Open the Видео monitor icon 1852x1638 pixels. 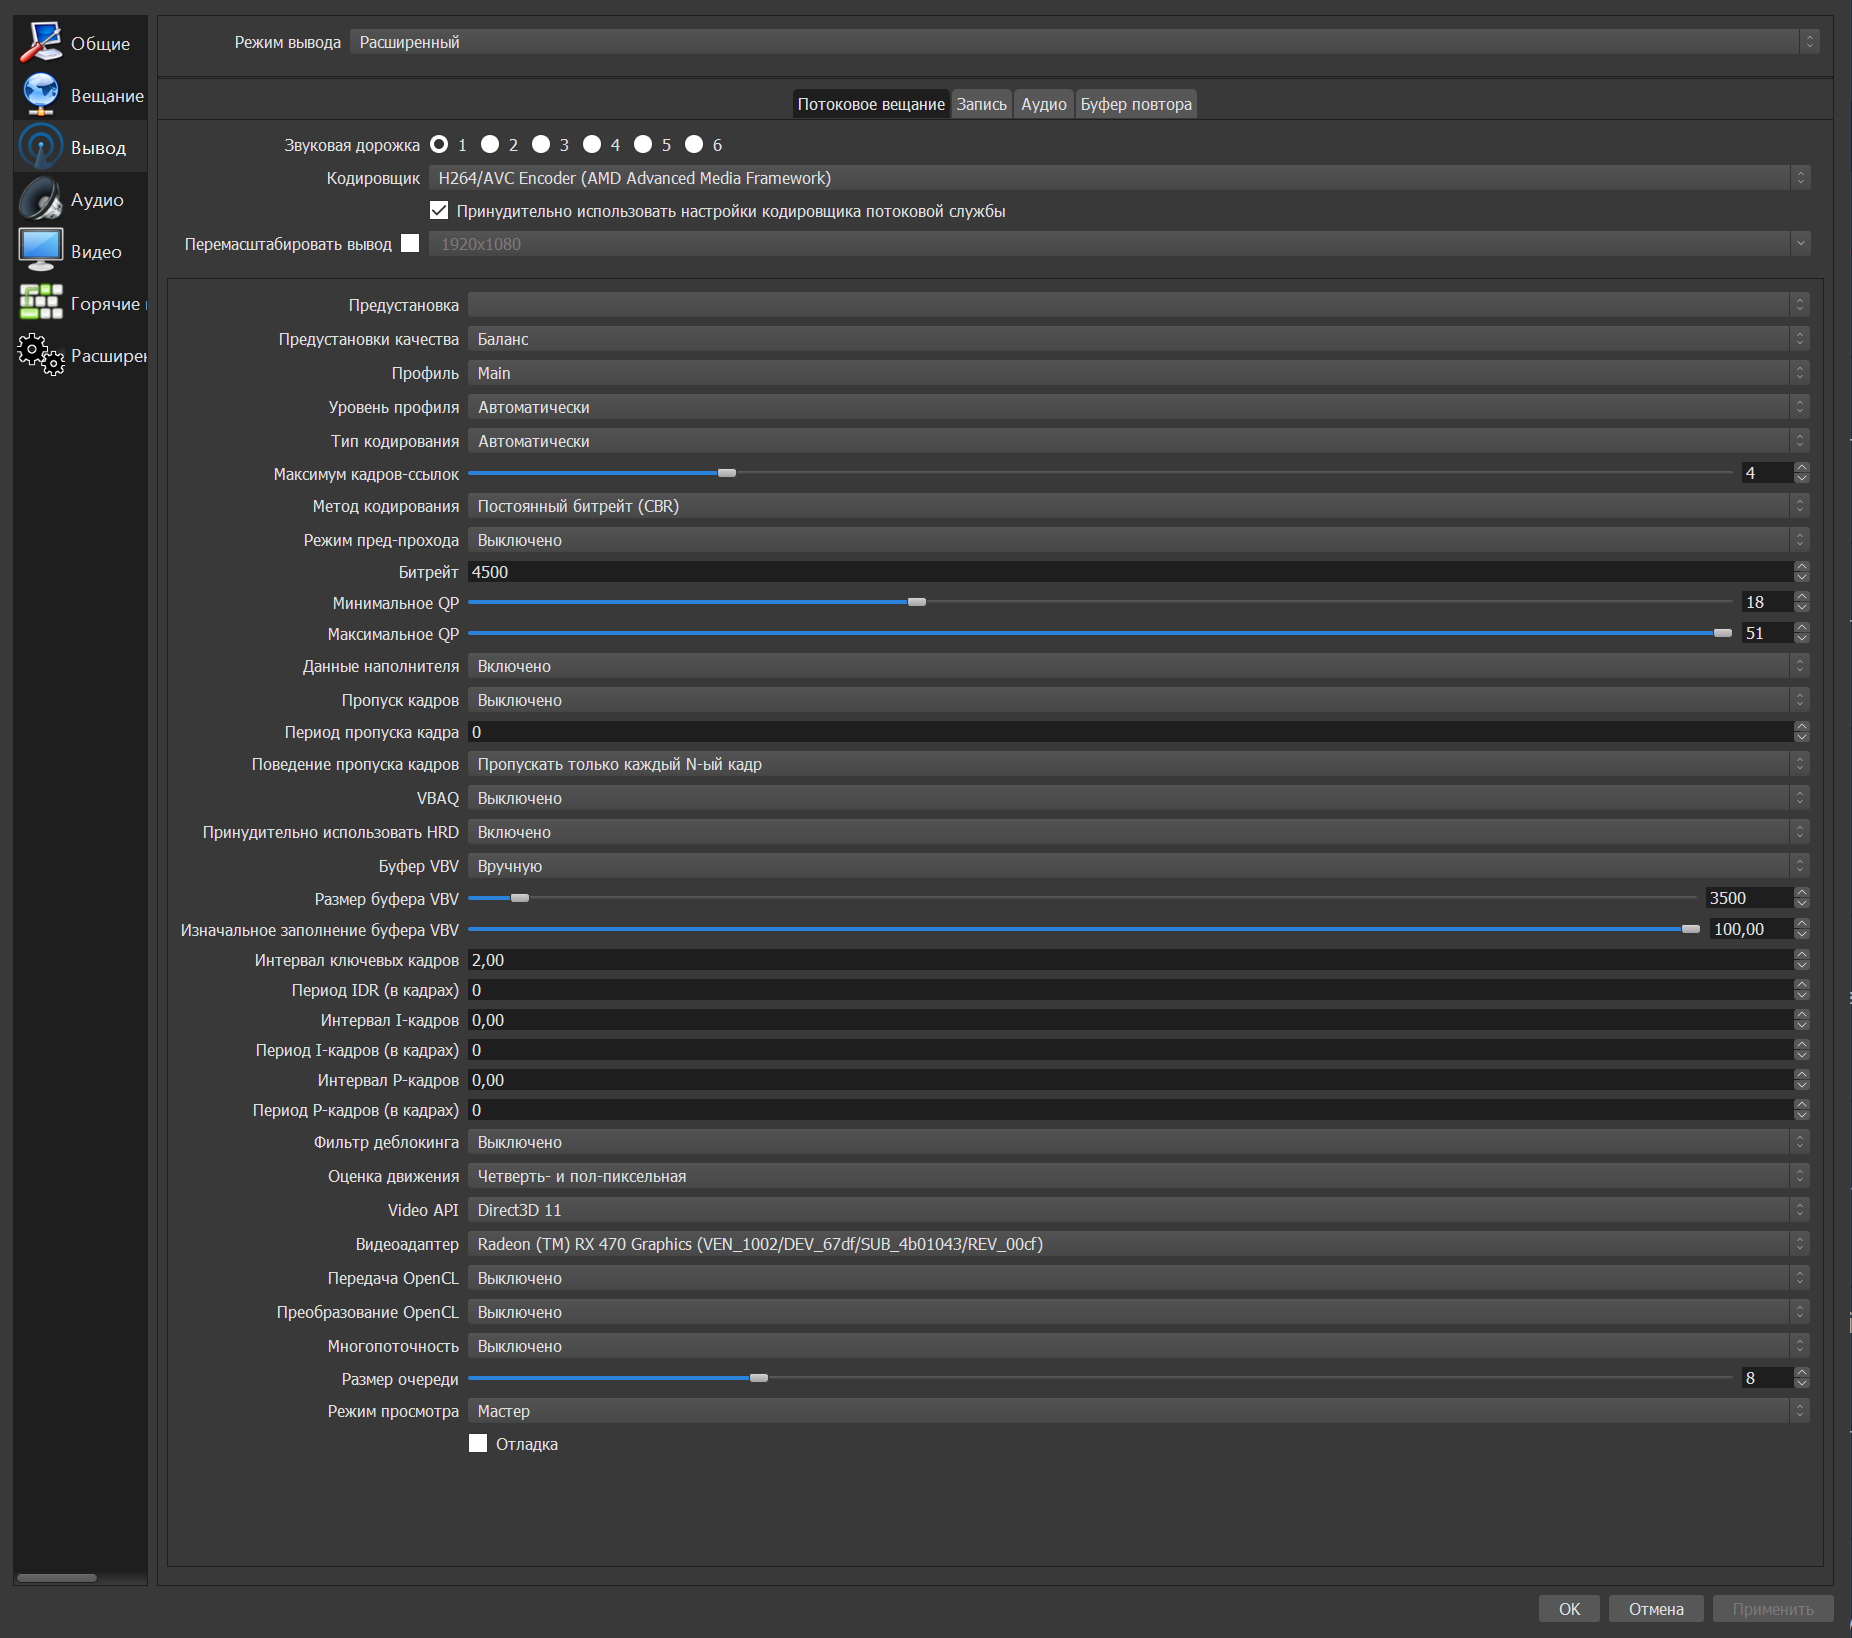[41, 251]
